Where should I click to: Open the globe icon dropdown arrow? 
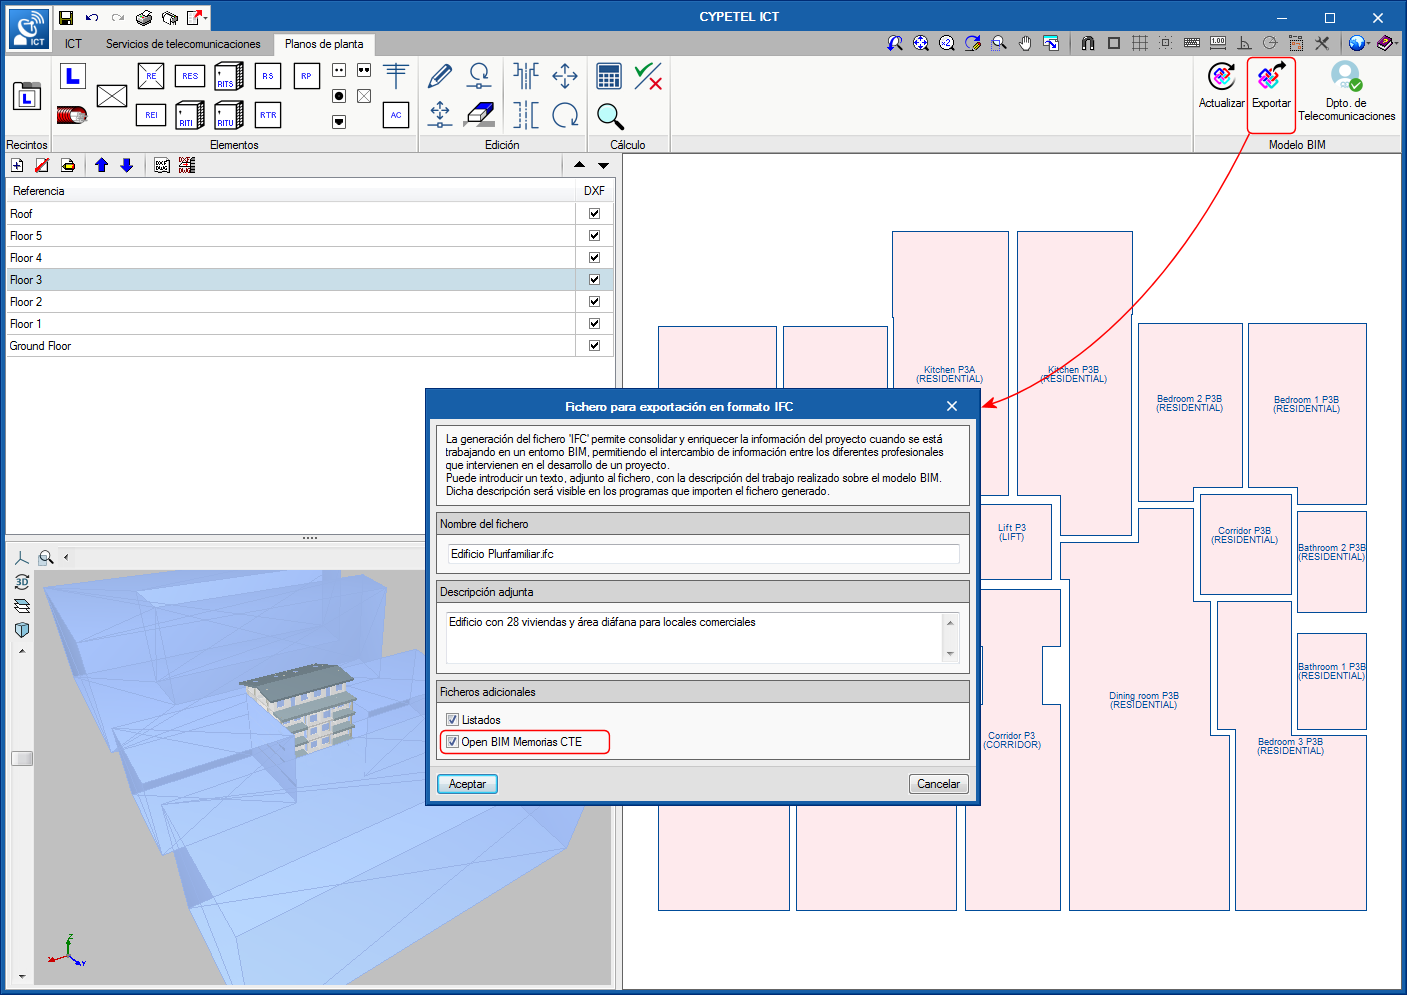(1368, 43)
